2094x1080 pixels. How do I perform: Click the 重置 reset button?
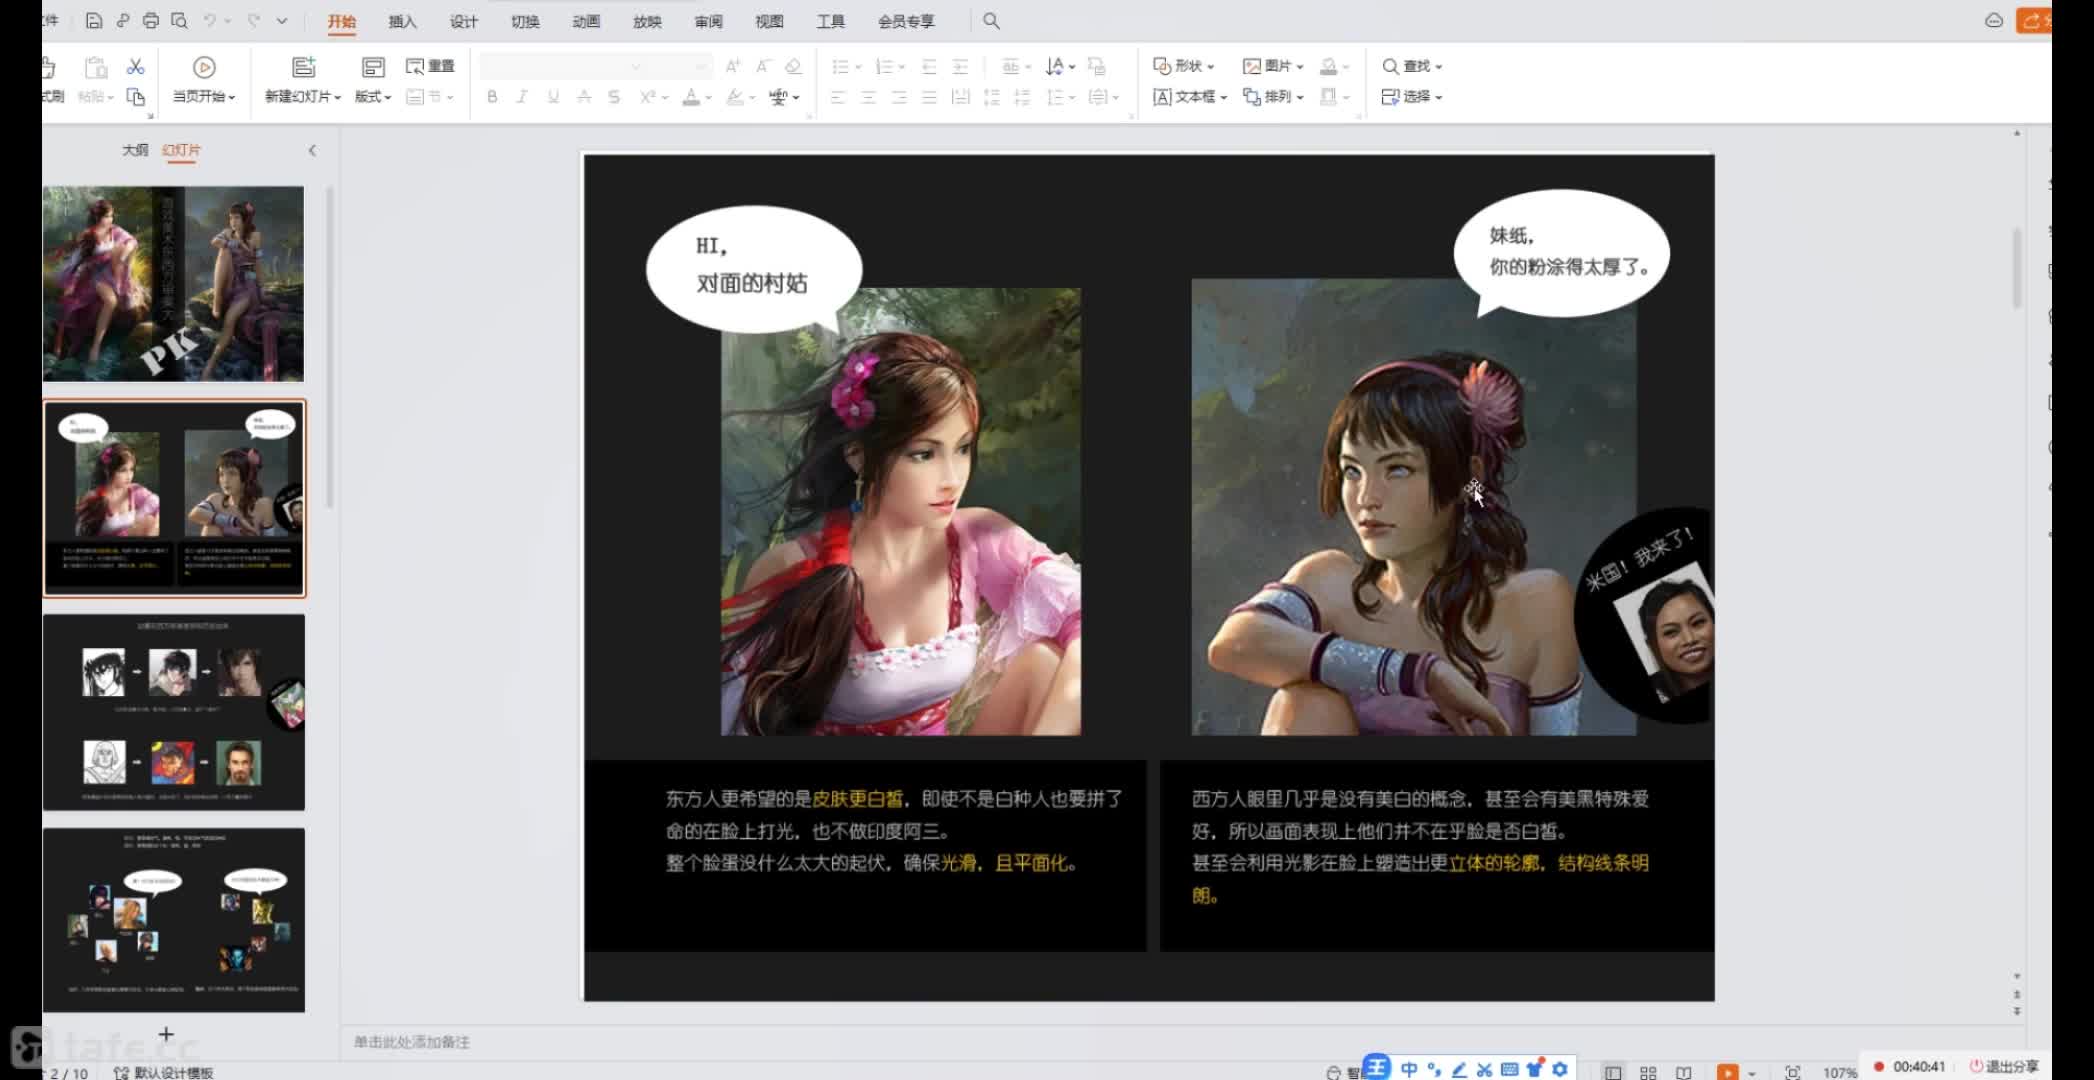pyautogui.click(x=430, y=66)
